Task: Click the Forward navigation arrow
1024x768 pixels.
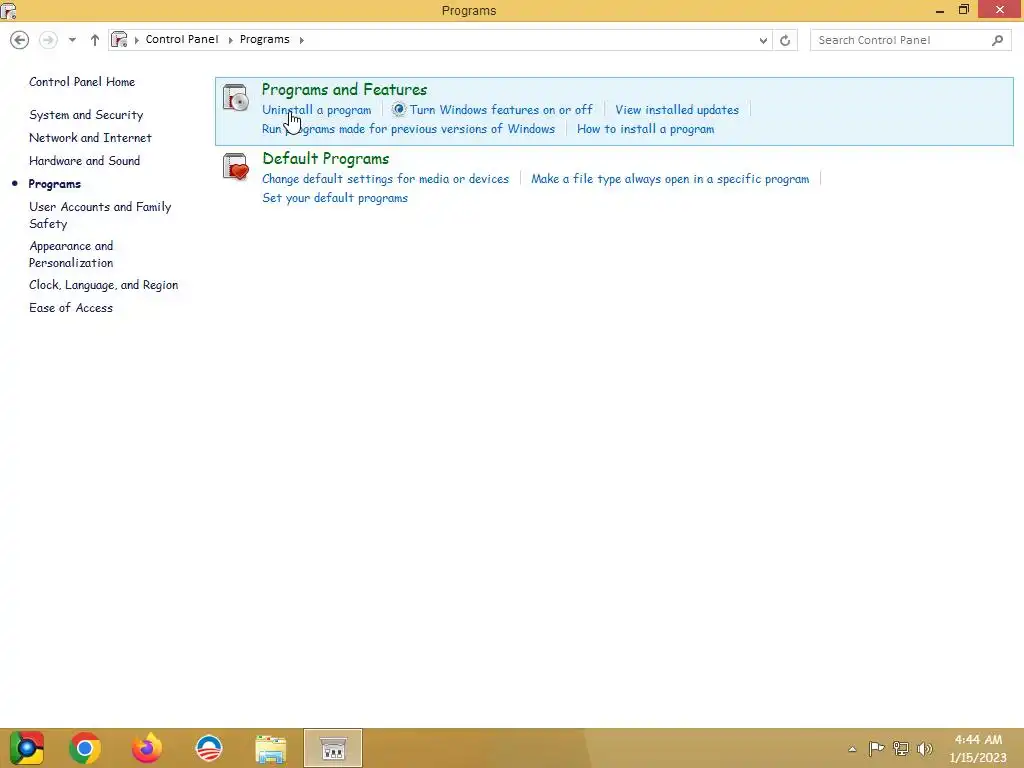Action: (48, 40)
